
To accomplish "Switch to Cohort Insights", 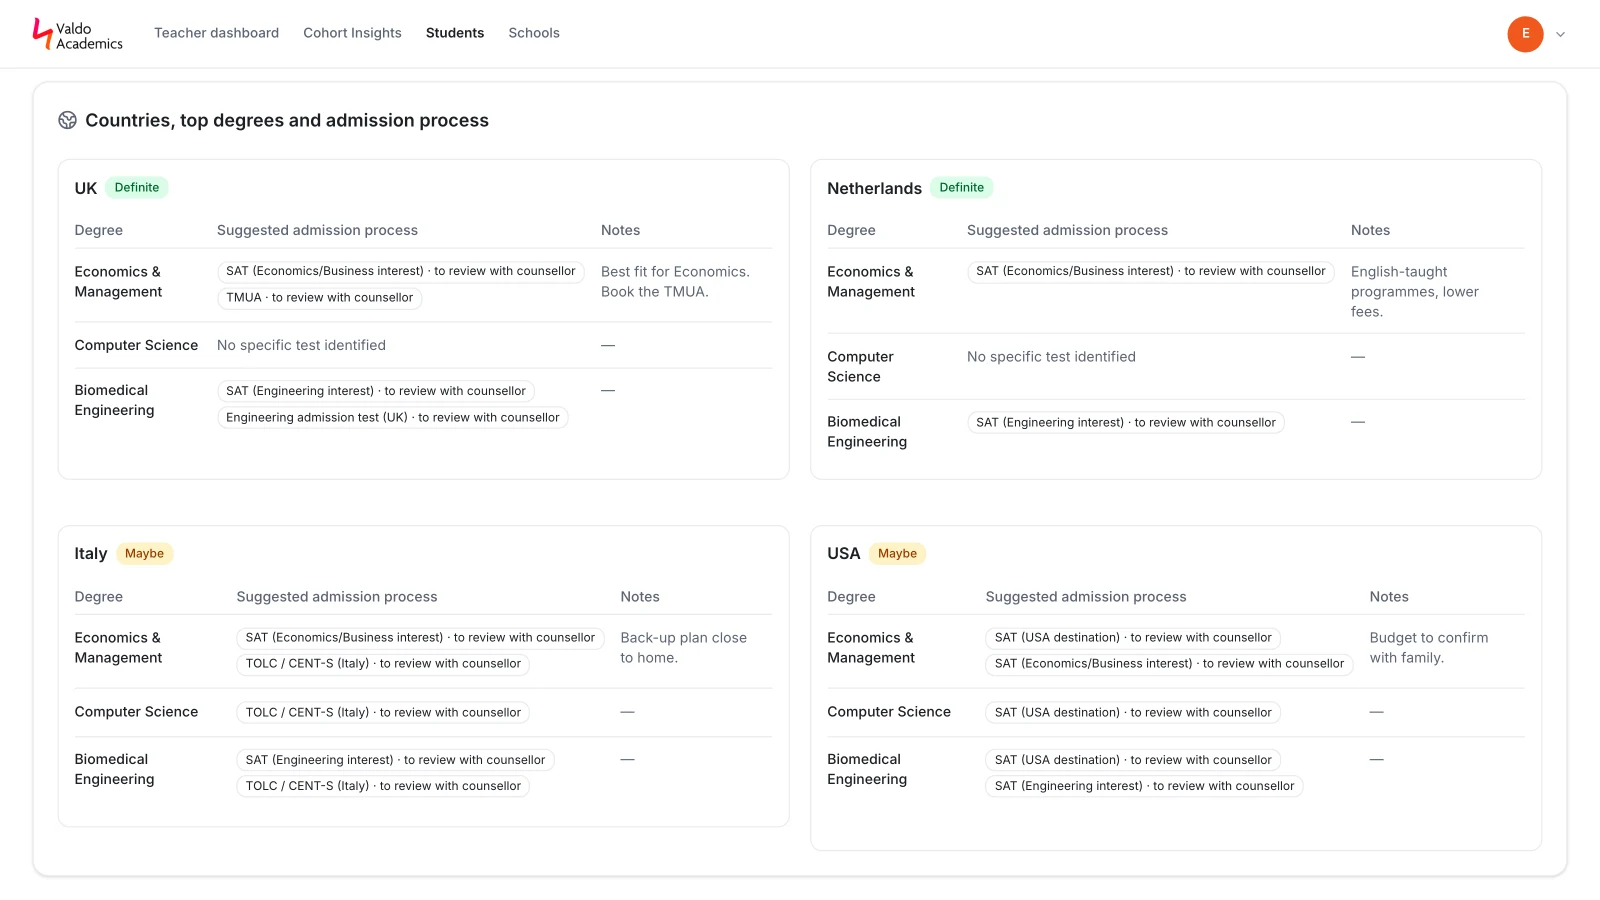I will coord(352,33).
